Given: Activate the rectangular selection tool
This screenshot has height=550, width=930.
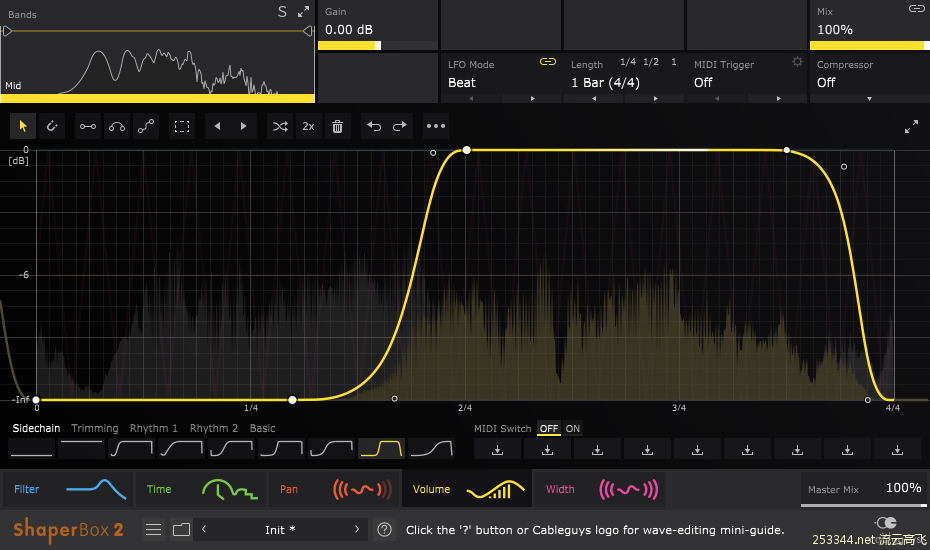Looking at the screenshot, I should (x=182, y=126).
